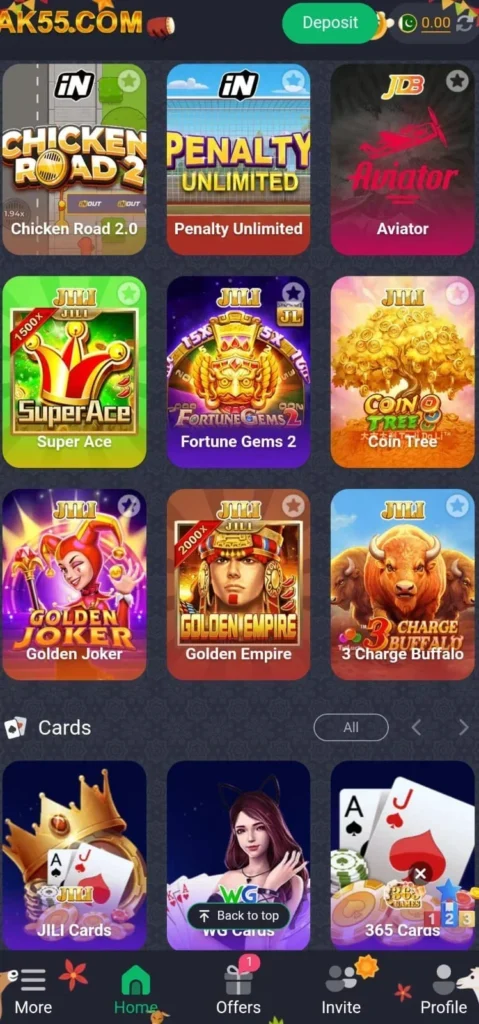Toggle favorite star on Golden Empire
479x1024 pixels.
(x=293, y=505)
